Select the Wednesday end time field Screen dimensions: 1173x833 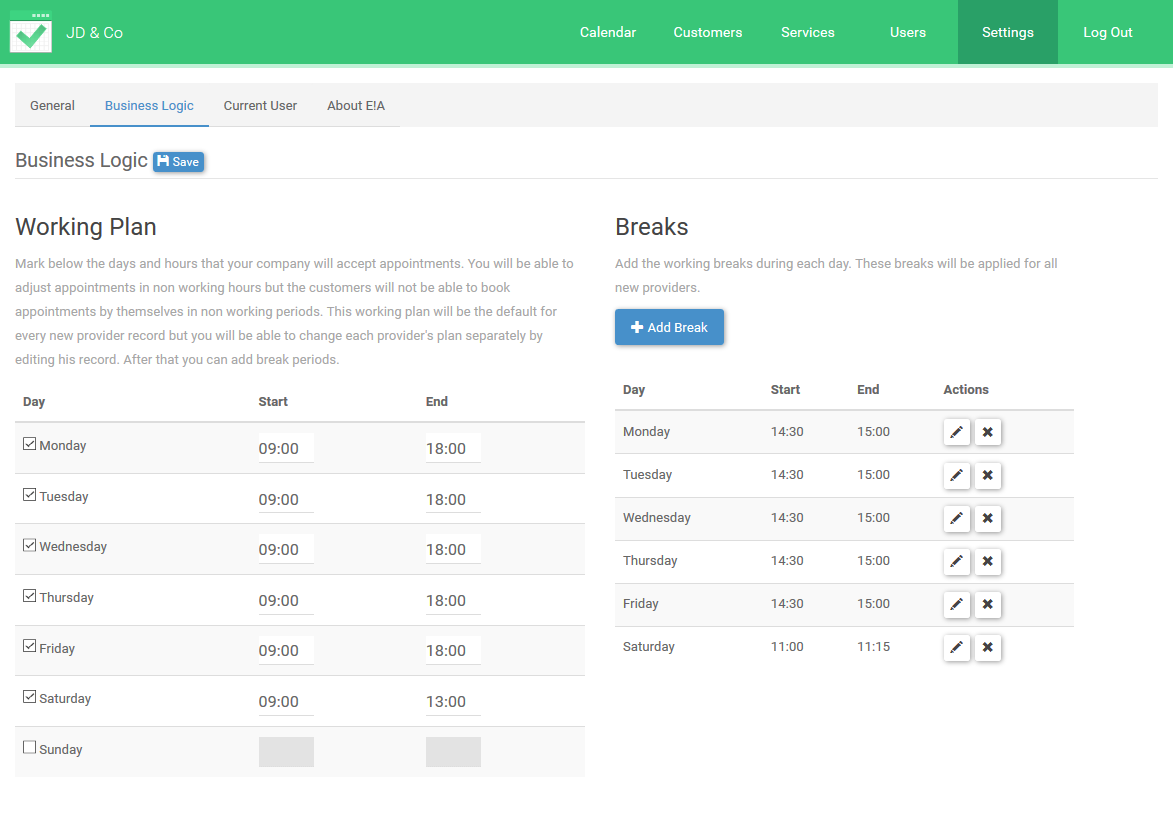pos(452,550)
